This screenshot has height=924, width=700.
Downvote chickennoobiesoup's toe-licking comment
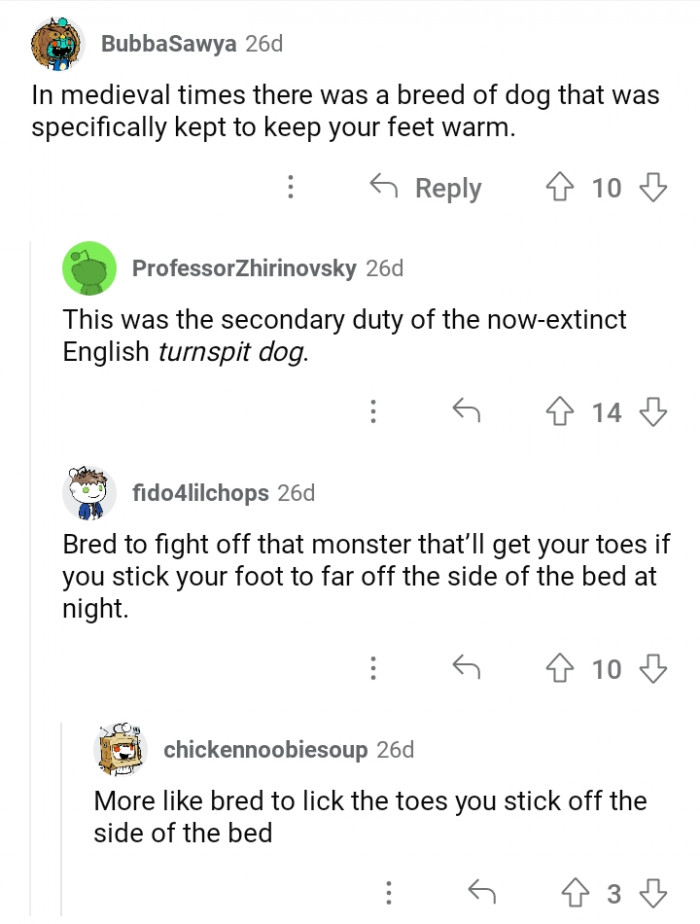tap(652, 893)
